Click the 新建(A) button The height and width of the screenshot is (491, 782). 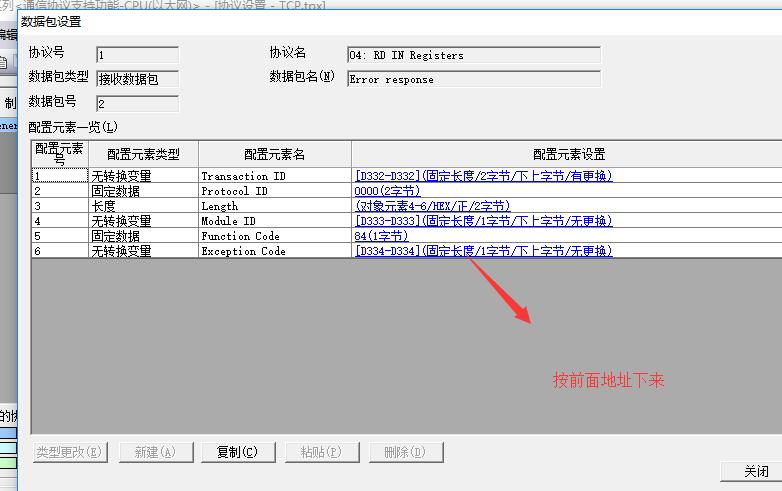point(156,452)
